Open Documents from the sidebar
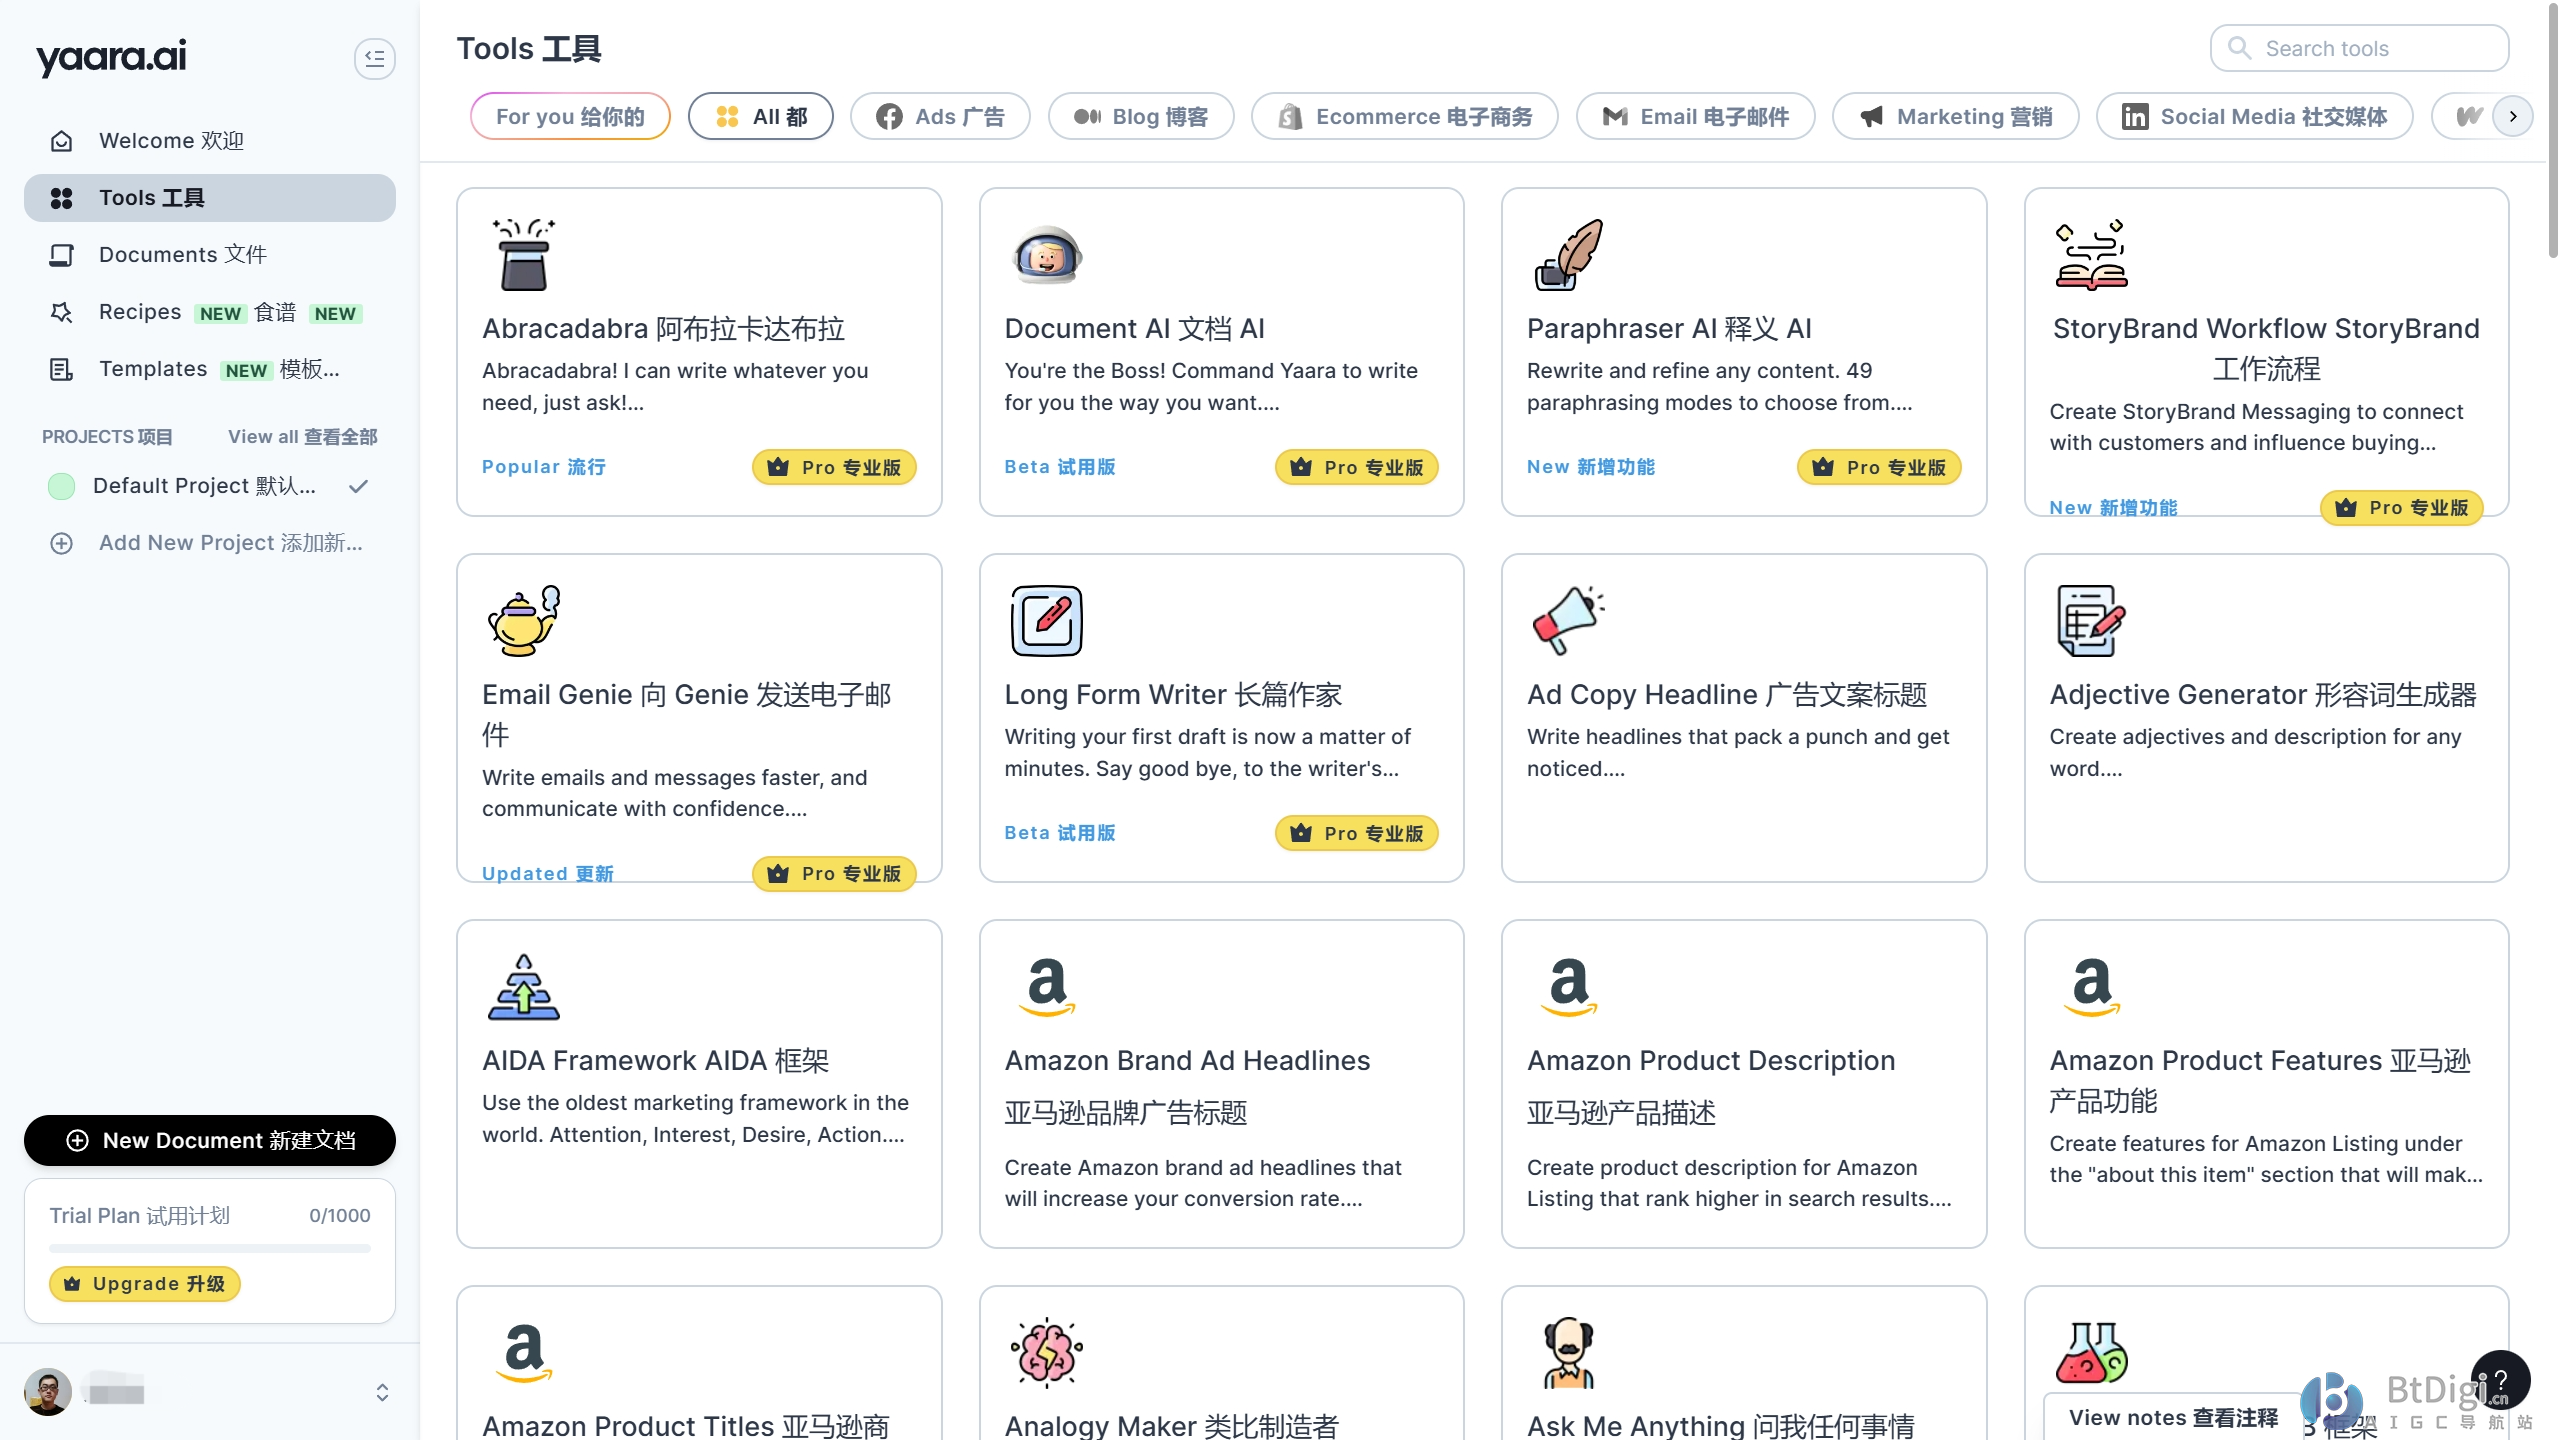 click(210, 255)
